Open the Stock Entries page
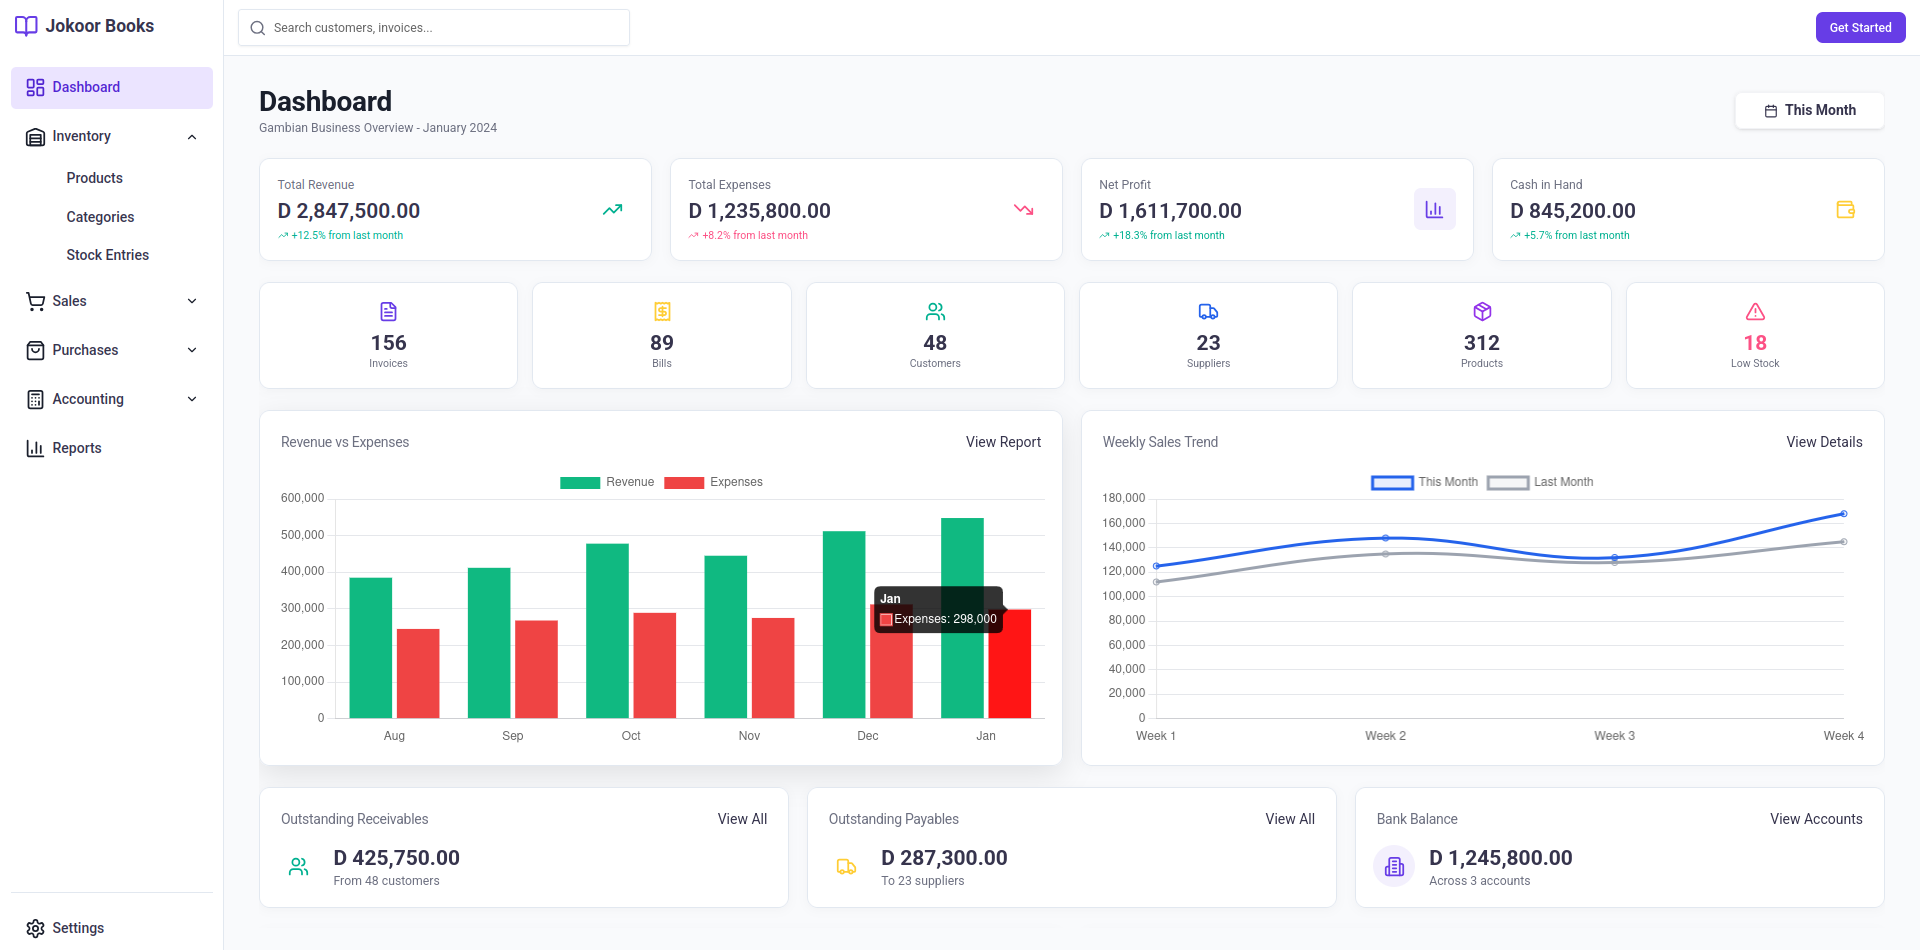Screen dimensions: 1920x950 (x=108, y=255)
